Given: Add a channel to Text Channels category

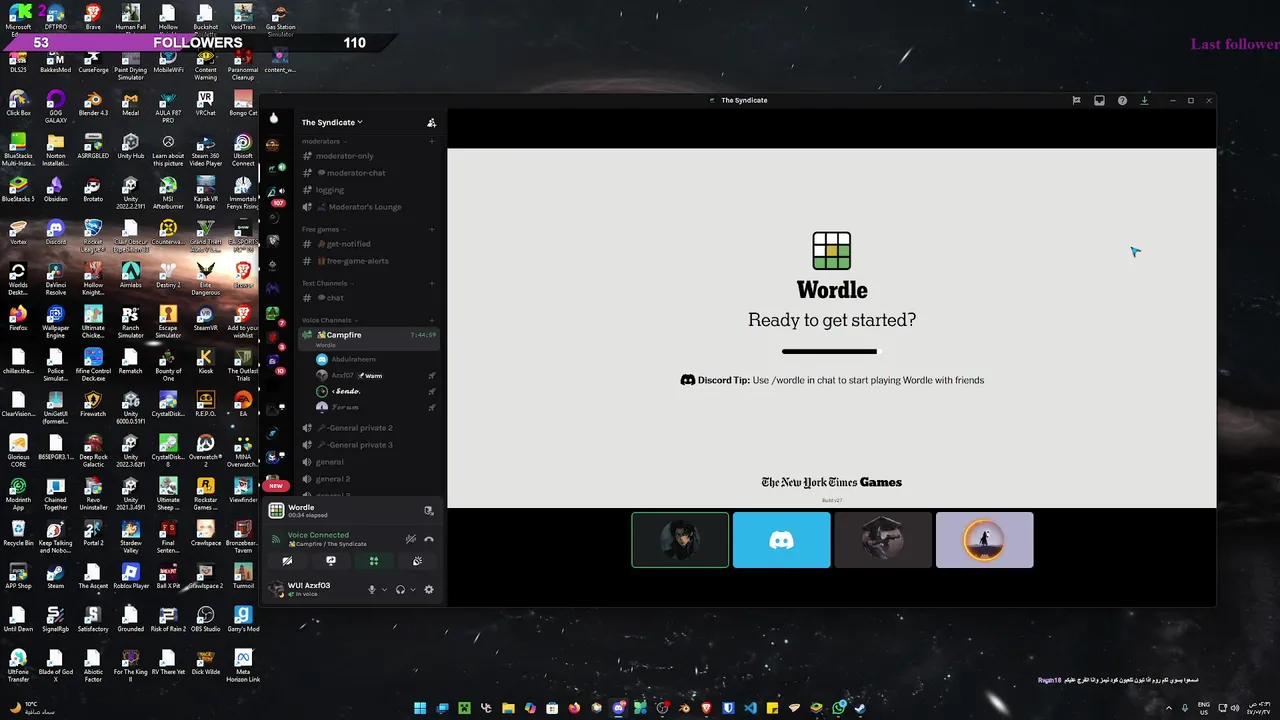Looking at the screenshot, I should click(432, 283).
